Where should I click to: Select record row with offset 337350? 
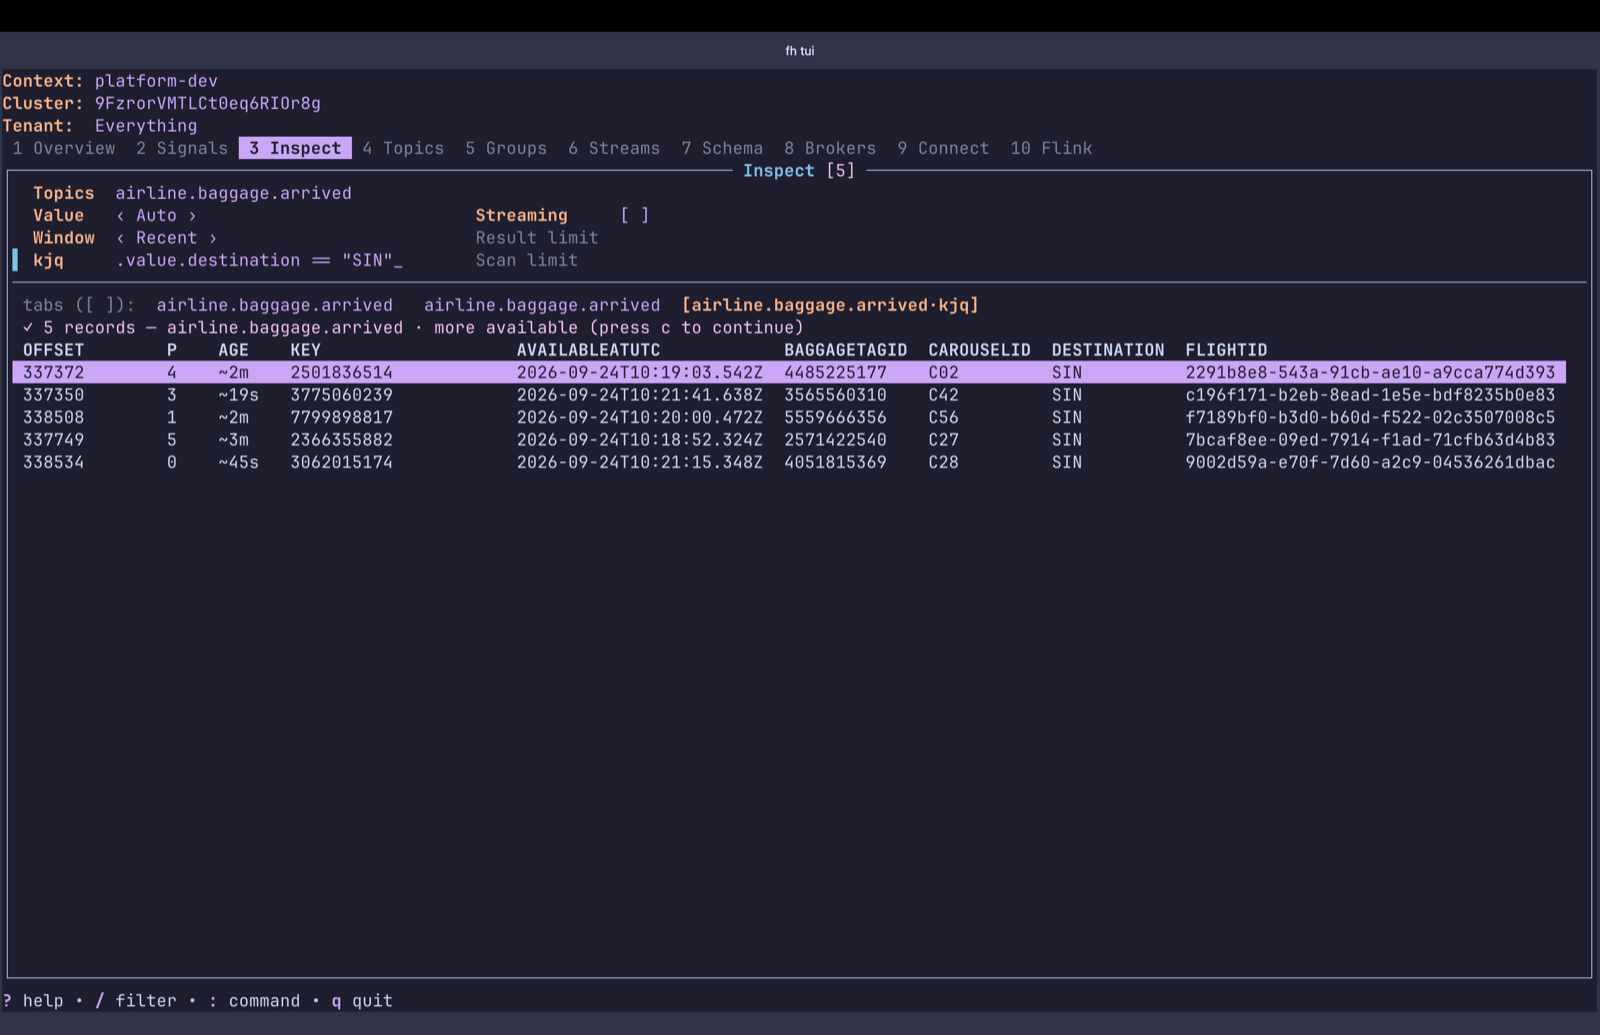789,395
